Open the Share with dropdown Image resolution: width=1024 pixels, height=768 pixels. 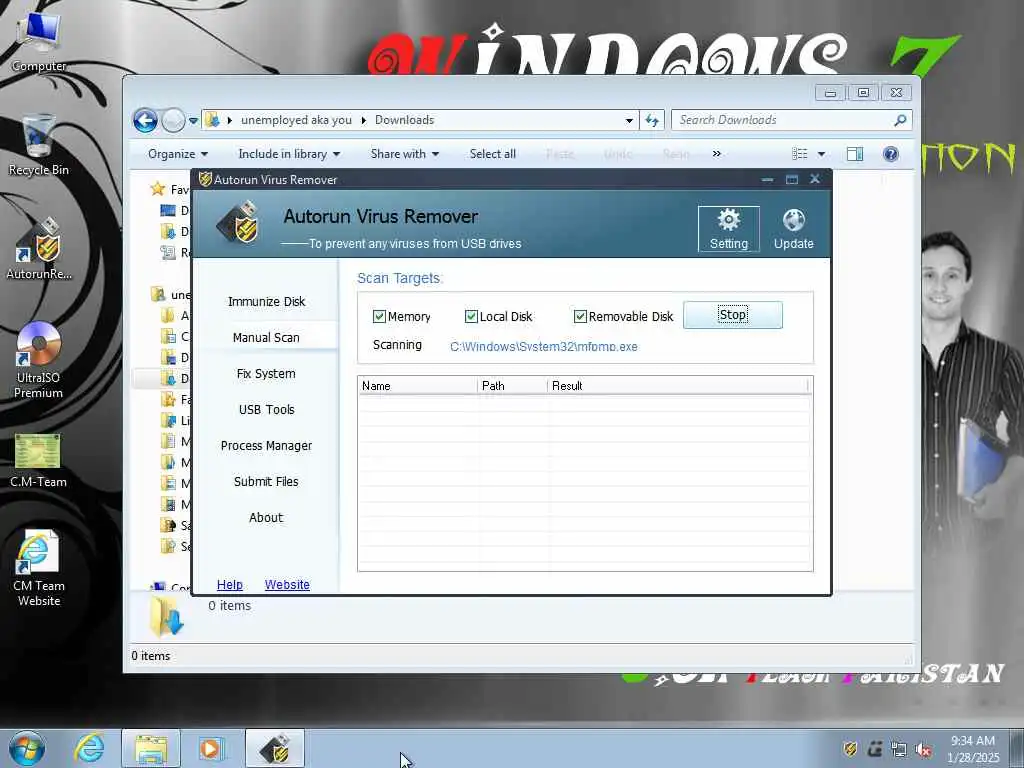pos(404,154)
